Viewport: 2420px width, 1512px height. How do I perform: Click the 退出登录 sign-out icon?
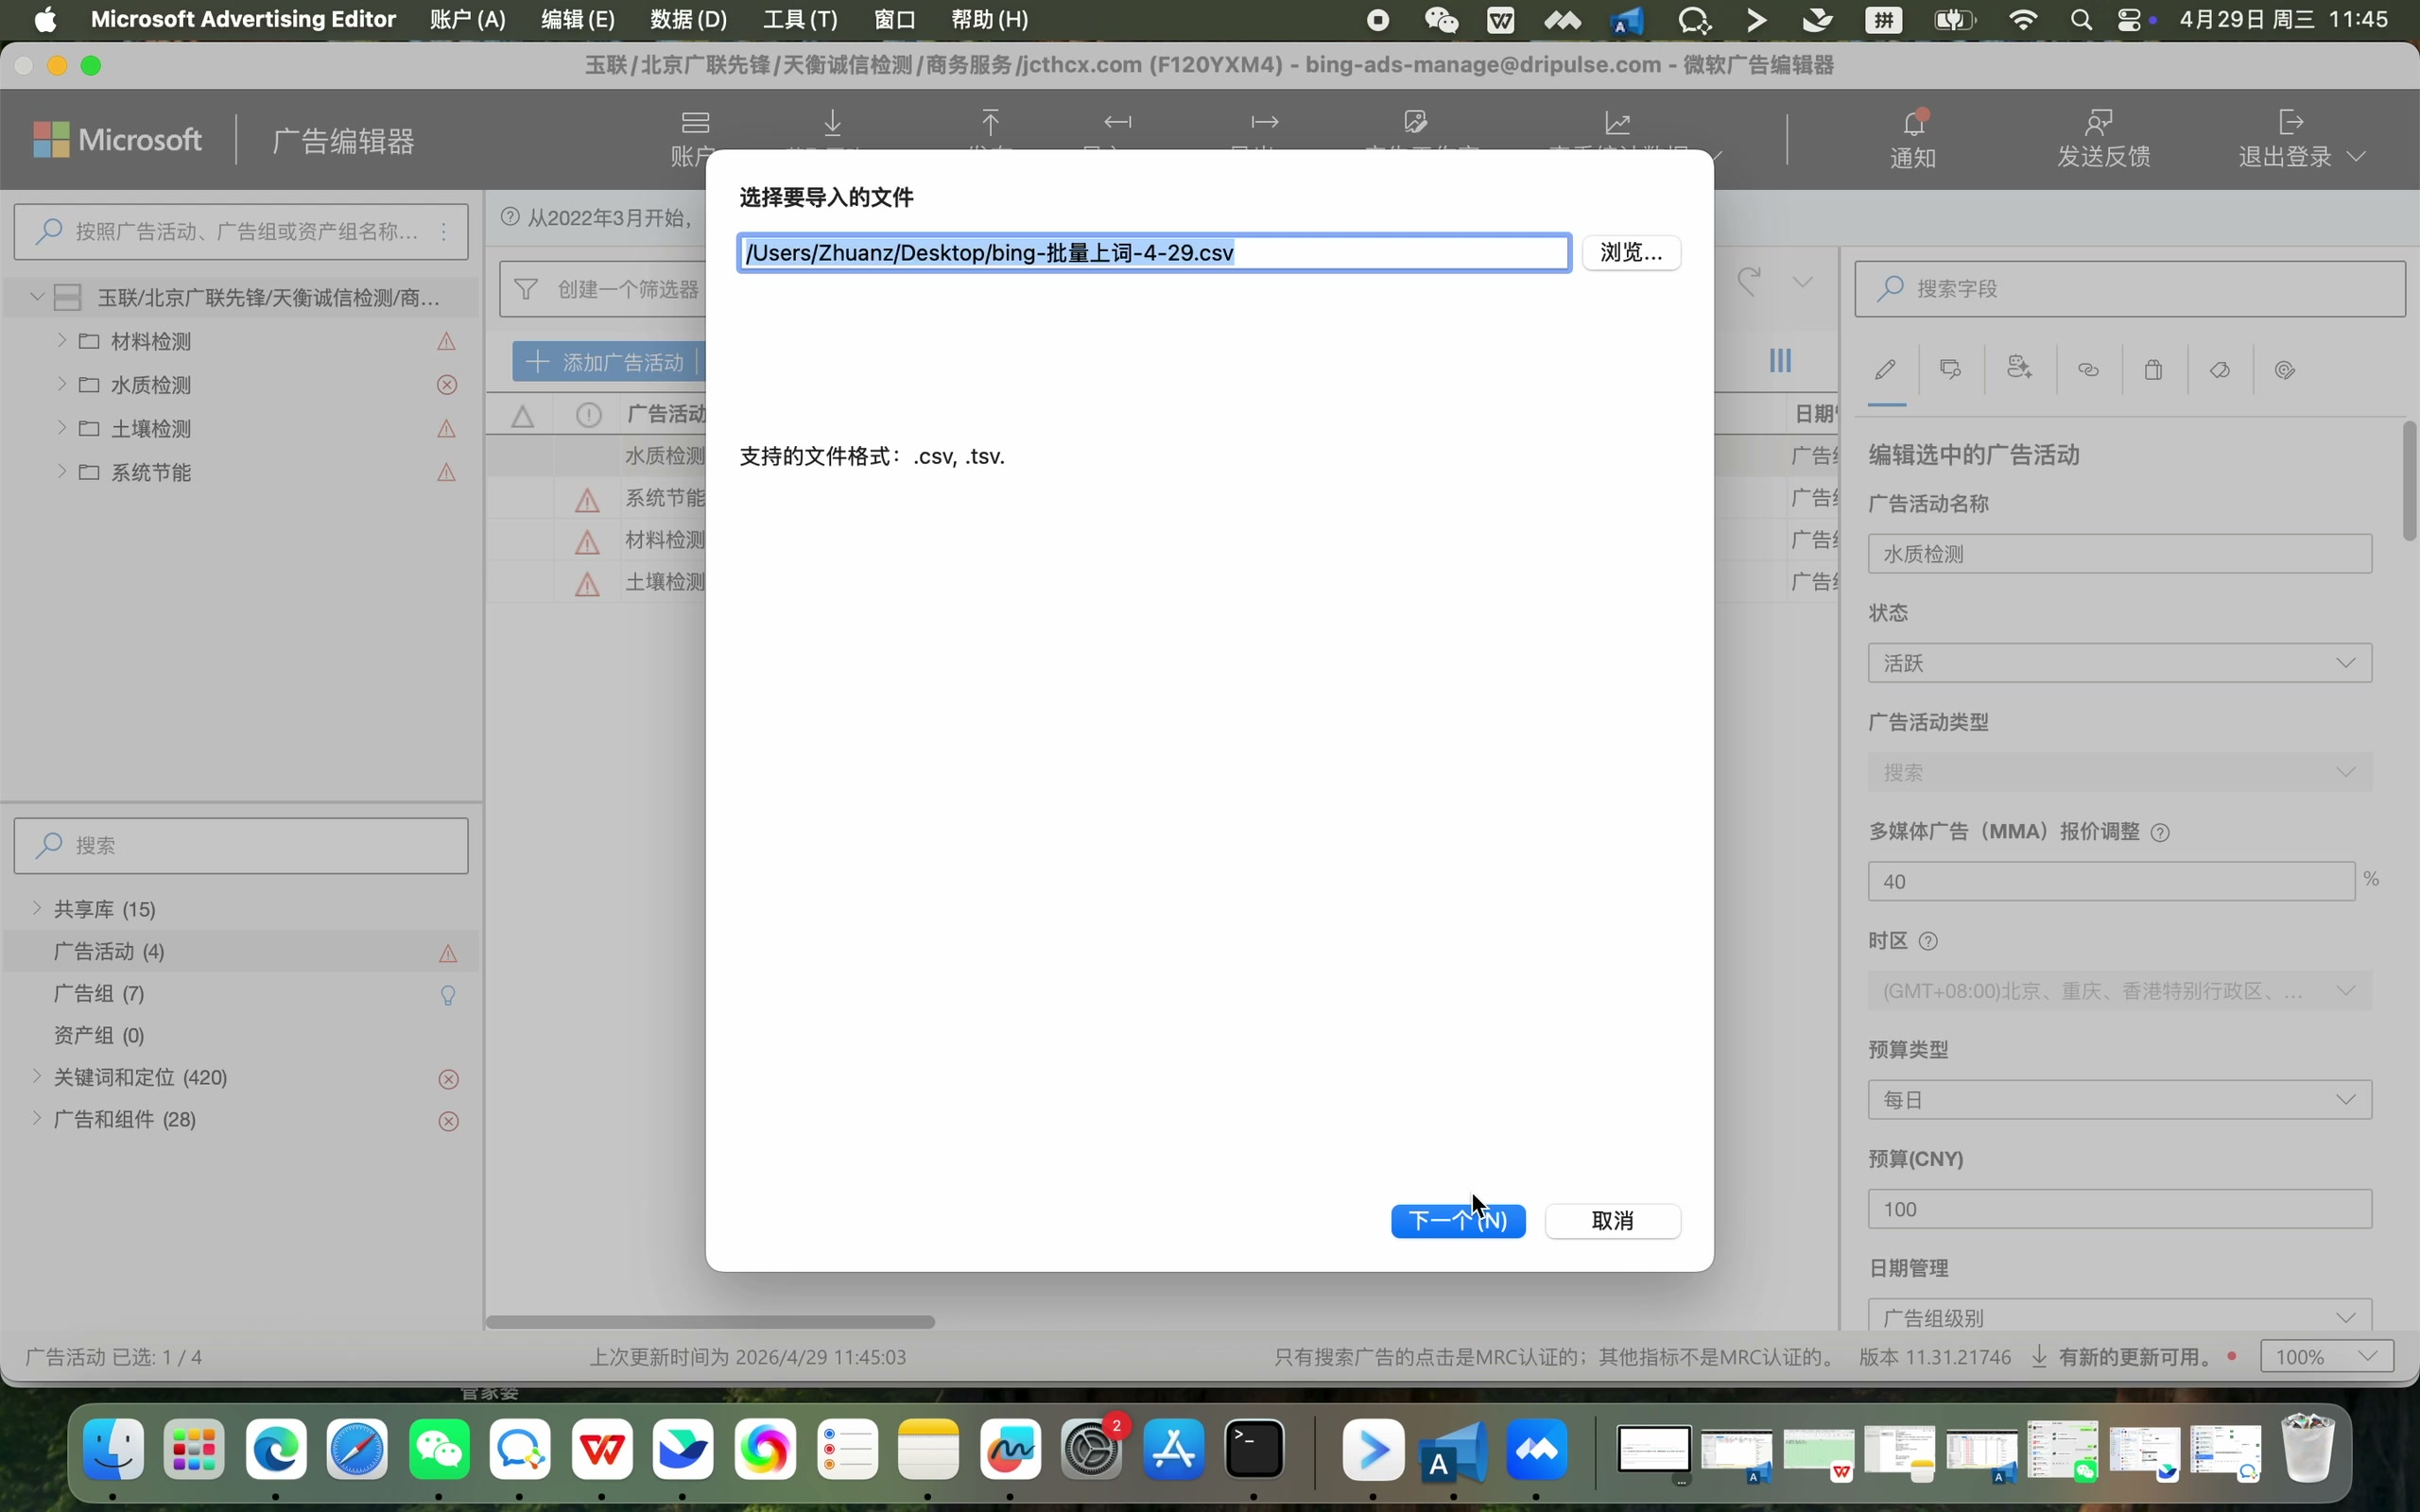point(2290,122)
